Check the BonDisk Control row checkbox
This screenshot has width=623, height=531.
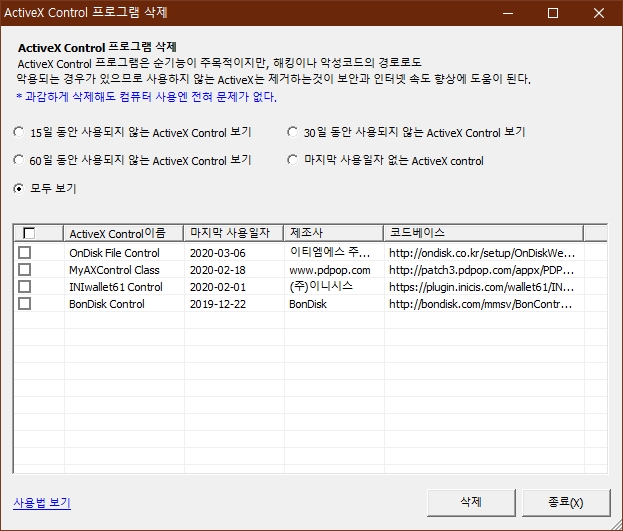[25, 304]
